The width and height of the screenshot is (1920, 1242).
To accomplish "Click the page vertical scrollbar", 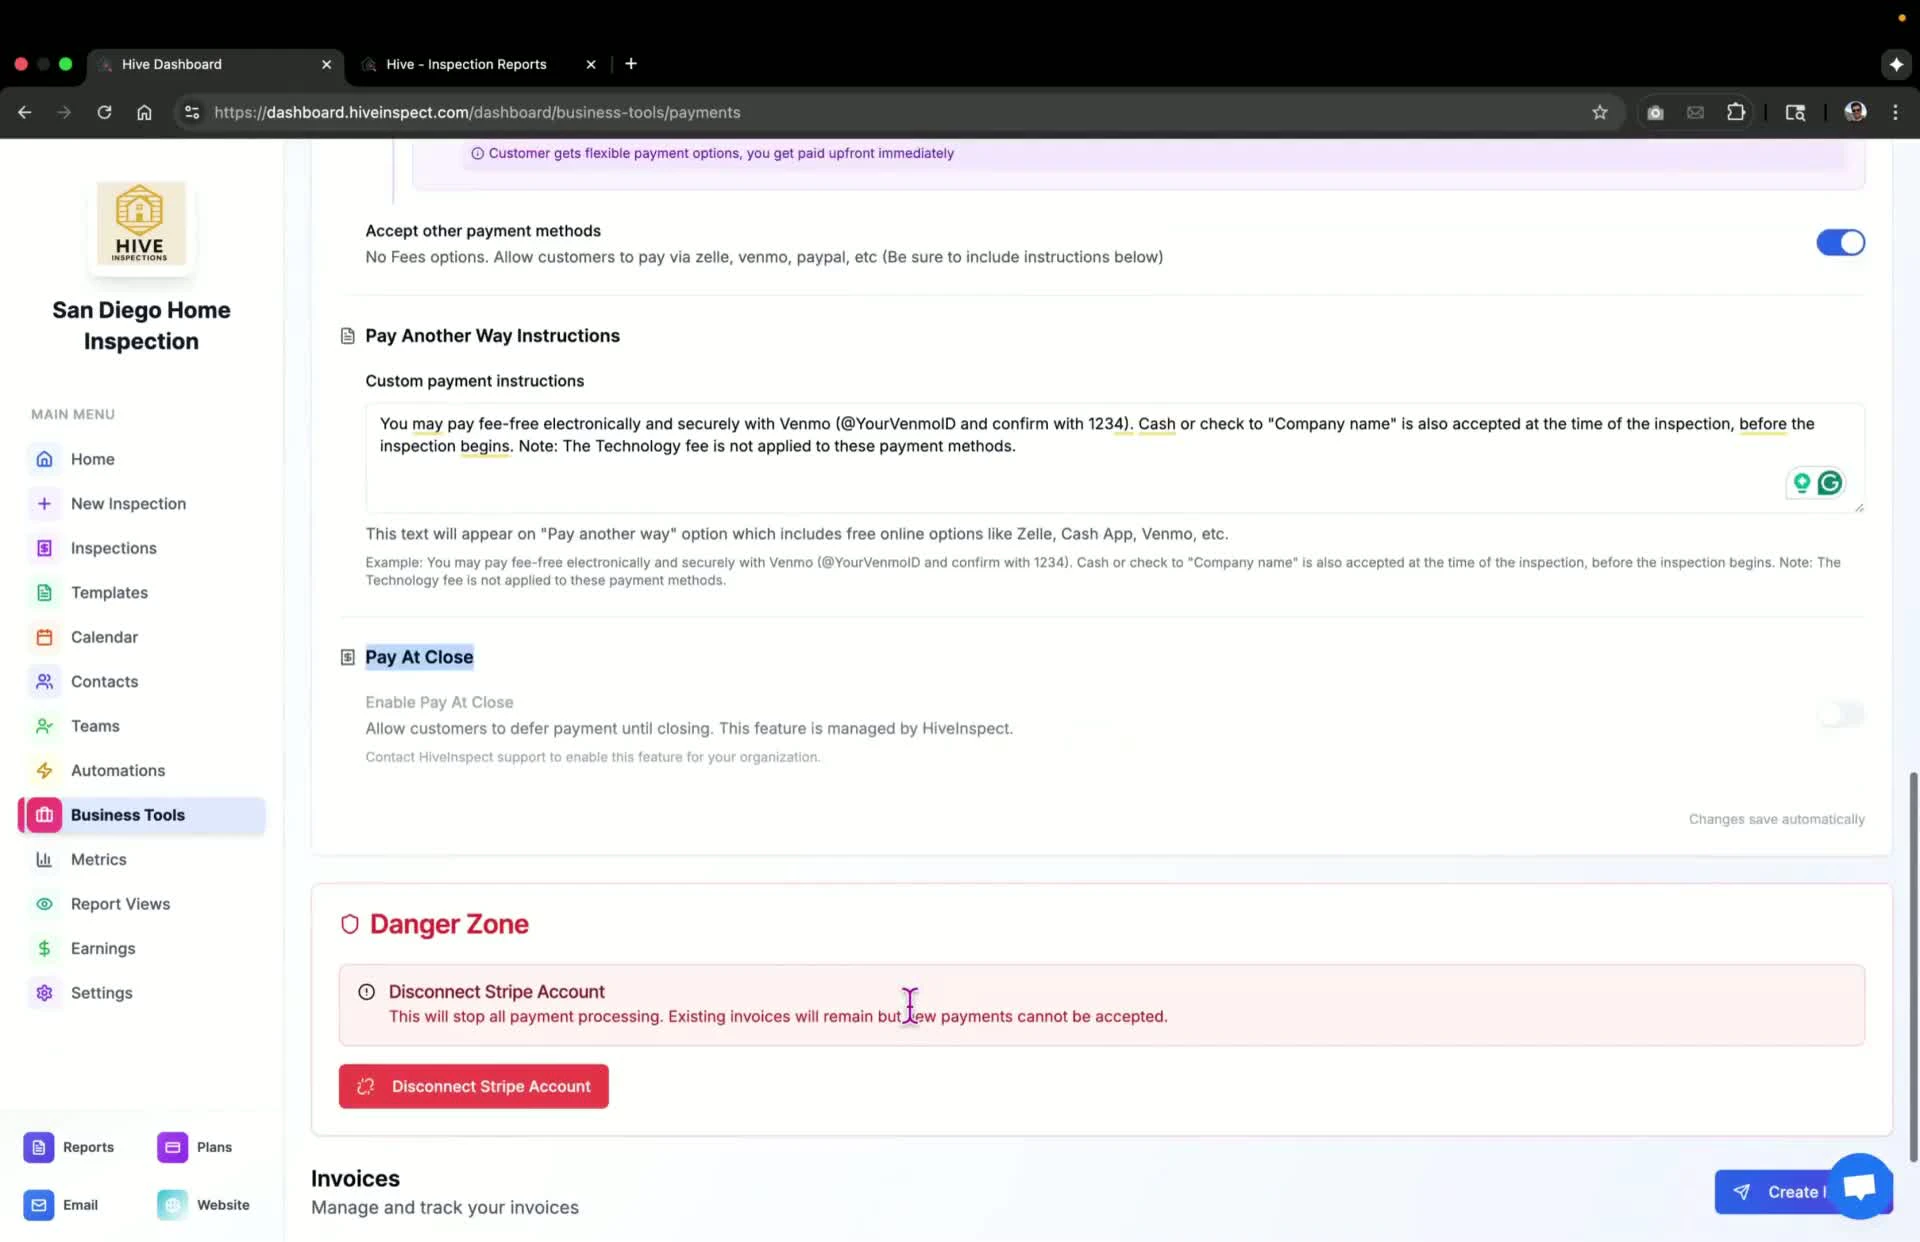I will click(1913, 965).
